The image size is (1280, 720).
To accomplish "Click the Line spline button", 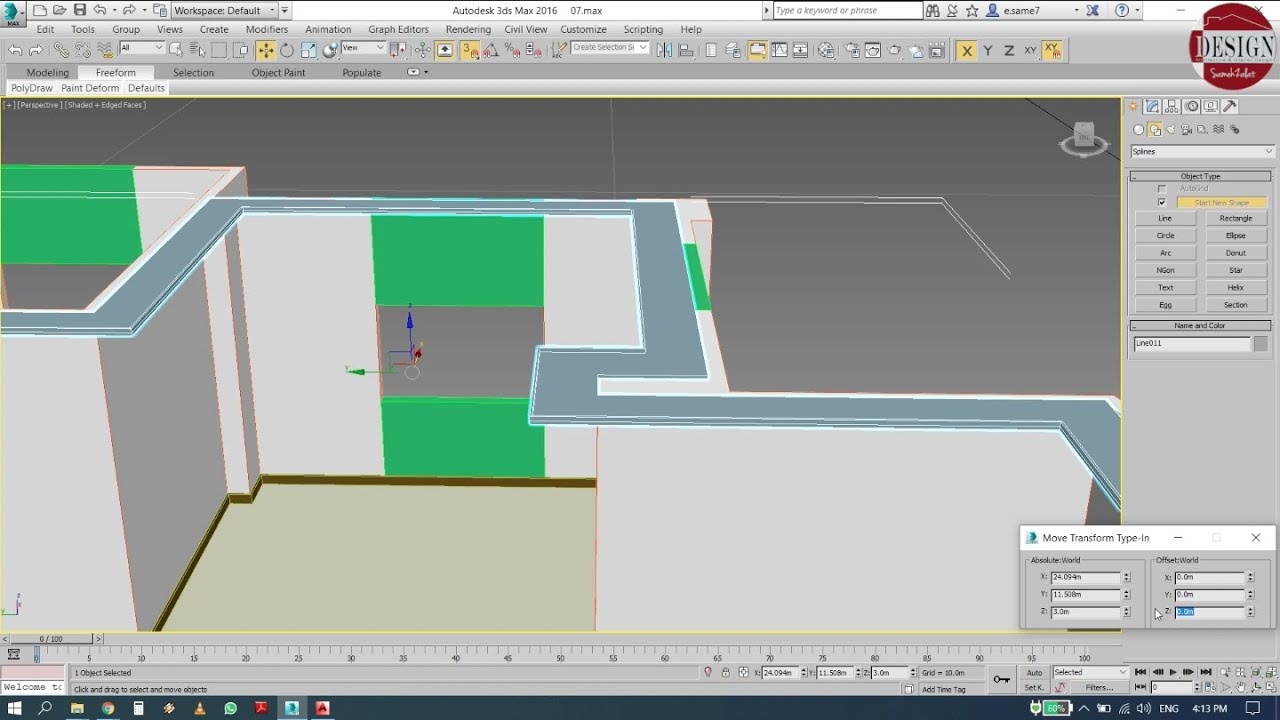I will pos(1165,218).
